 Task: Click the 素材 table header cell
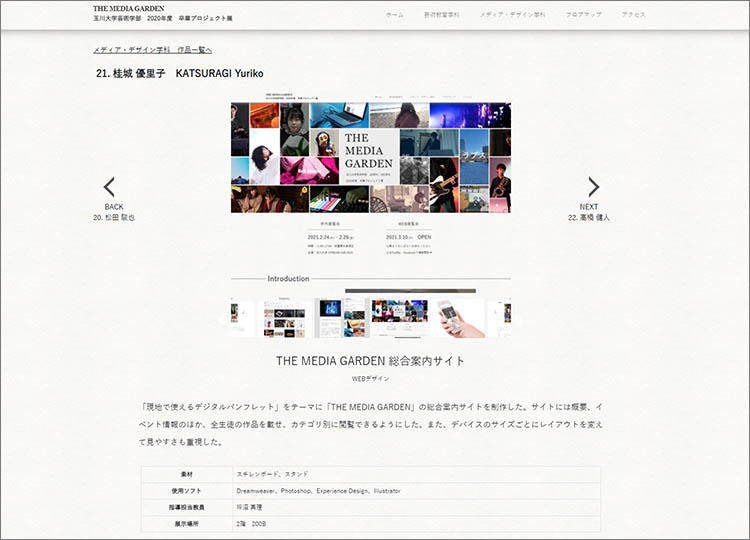[187, 474]
